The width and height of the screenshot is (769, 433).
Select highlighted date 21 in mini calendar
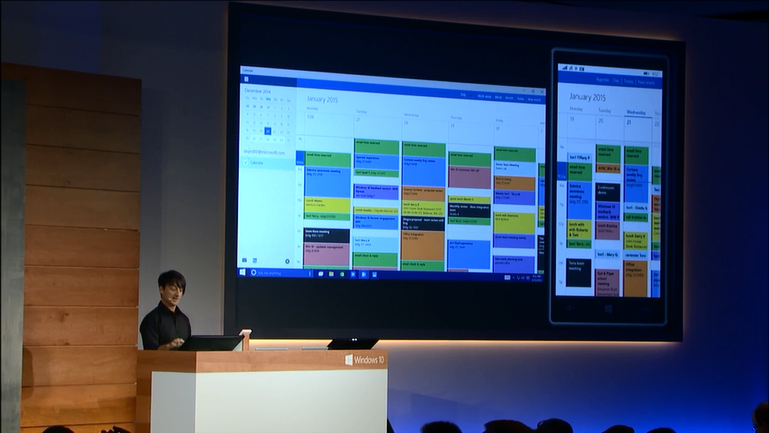coord(267,131)
